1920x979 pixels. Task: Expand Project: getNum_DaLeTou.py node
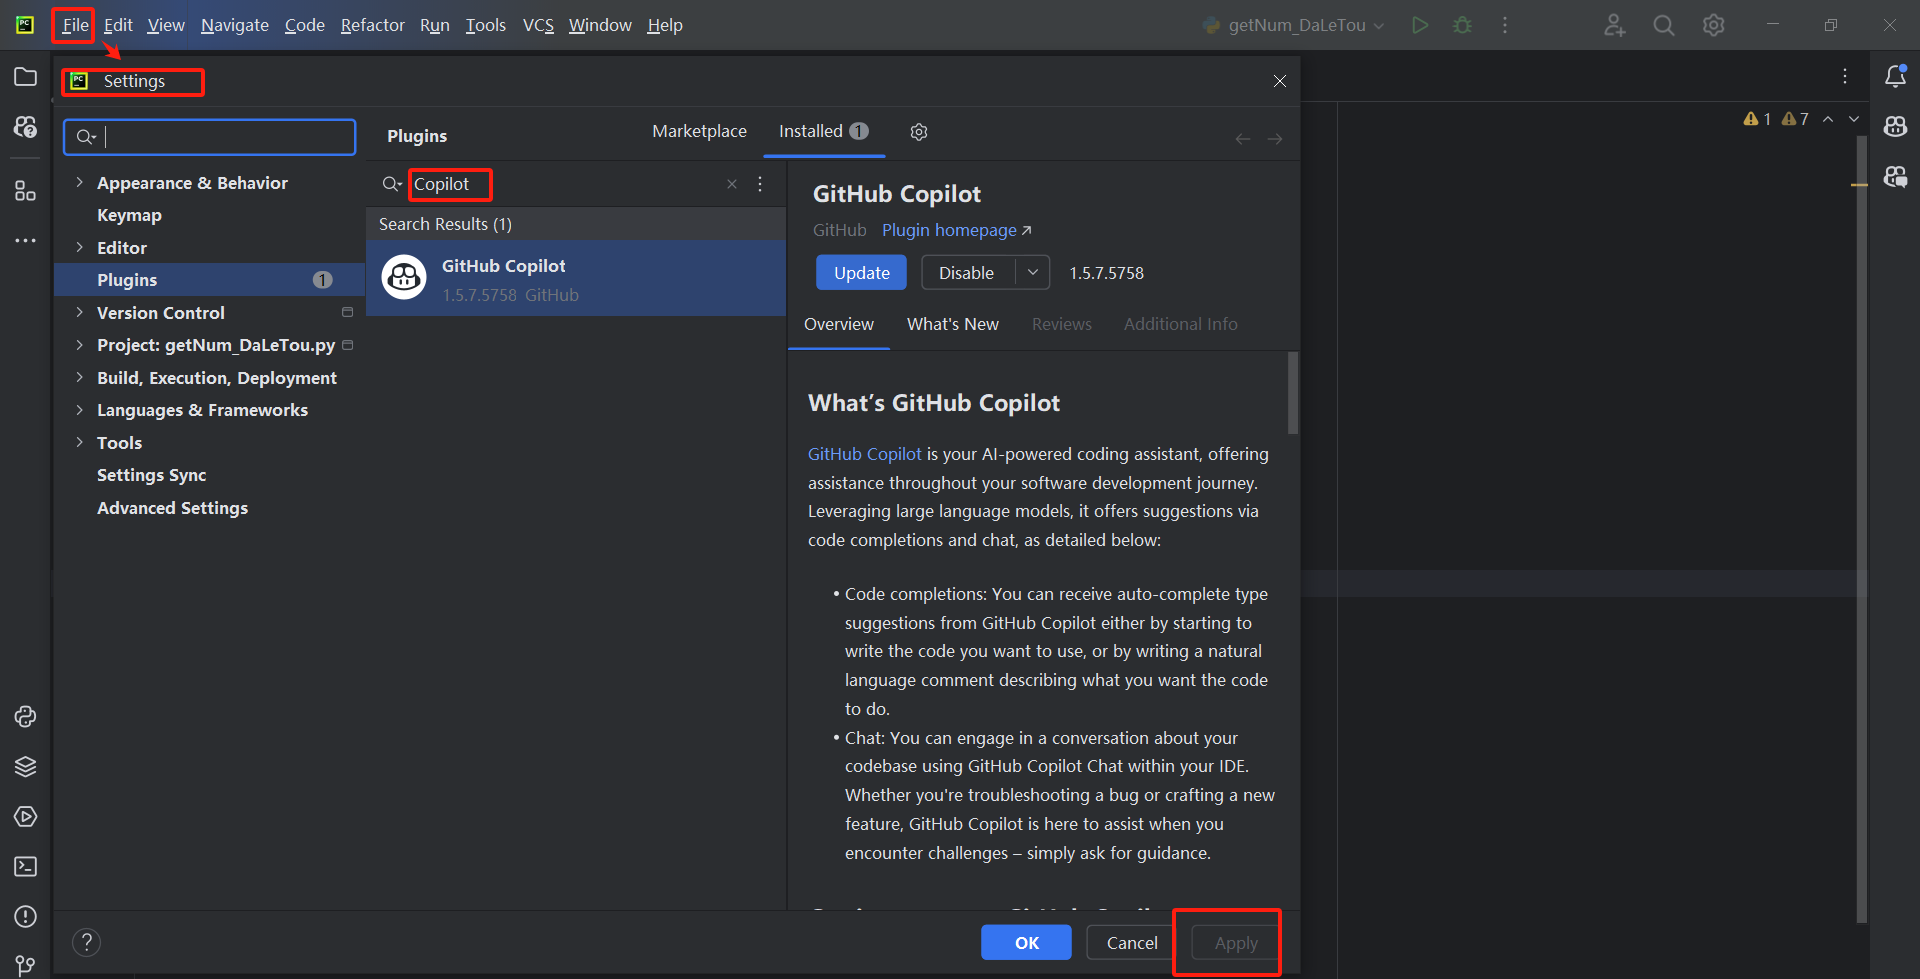click(80, 345)
